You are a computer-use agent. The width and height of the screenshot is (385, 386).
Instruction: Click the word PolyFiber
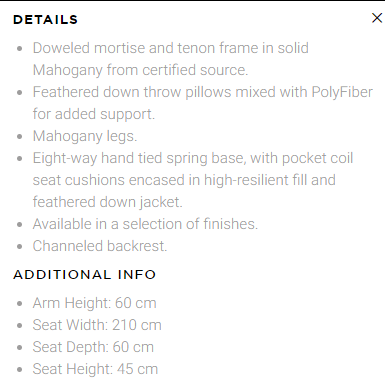coord(342,92)
